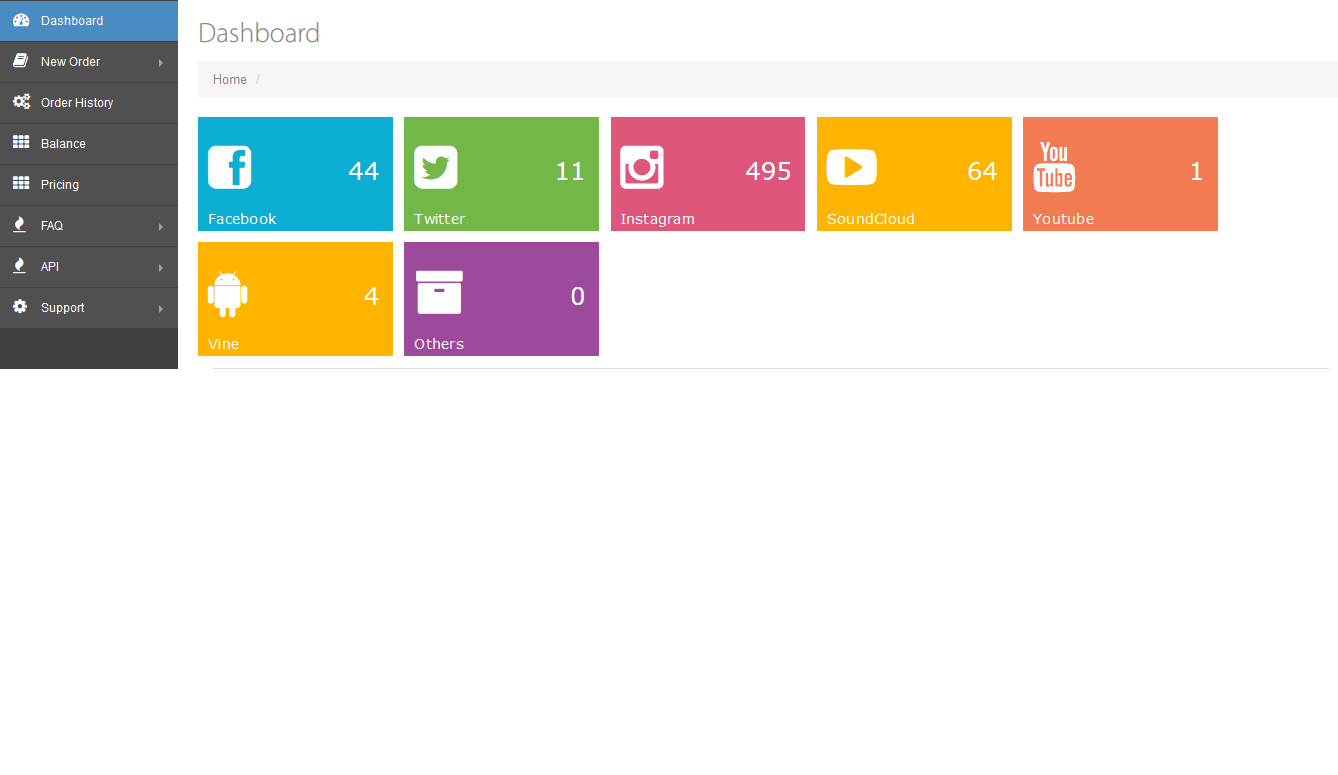1338x775 pixels.
Task: Expand the Support submenu arrow
Action: [160, 309]
